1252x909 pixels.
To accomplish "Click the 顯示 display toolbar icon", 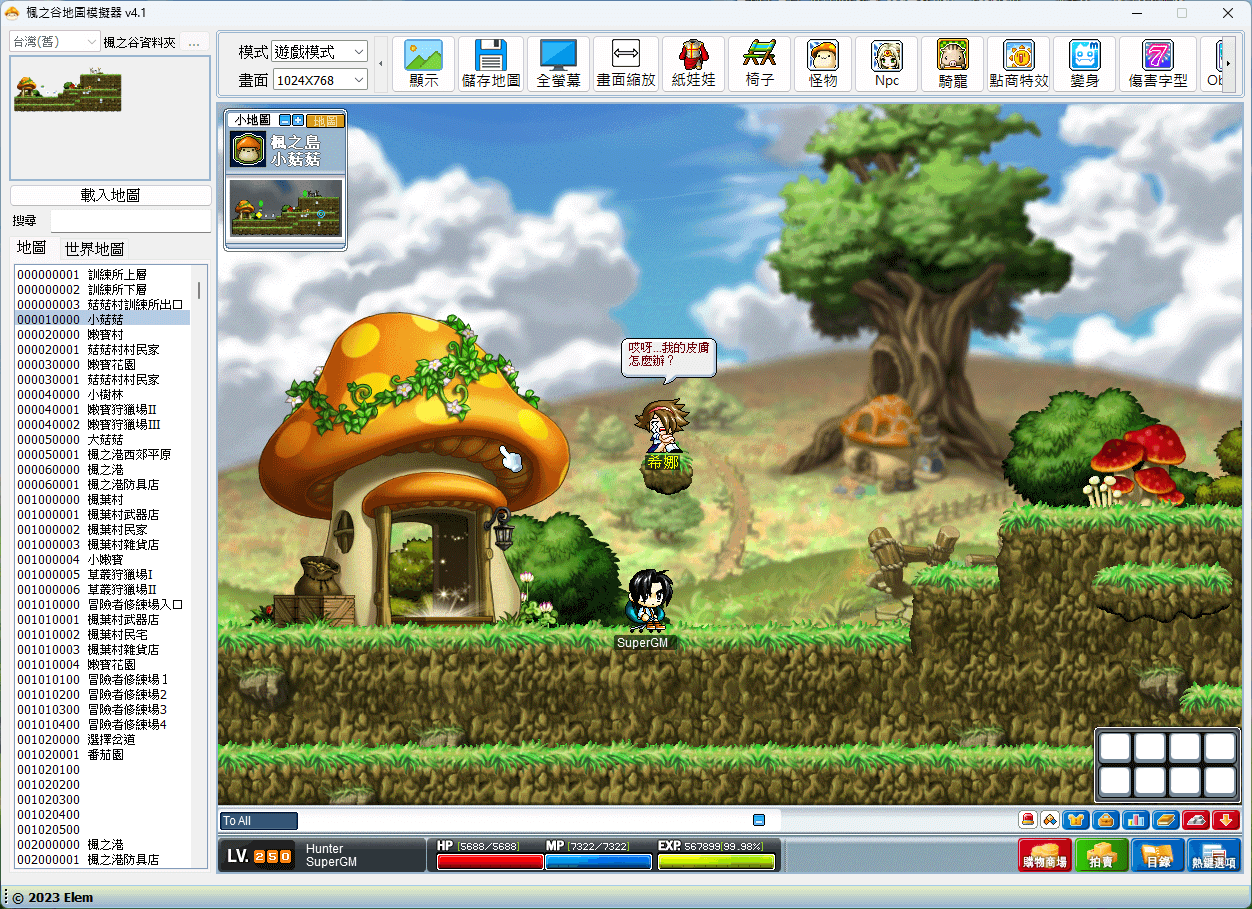I will (x=424, y=64).
